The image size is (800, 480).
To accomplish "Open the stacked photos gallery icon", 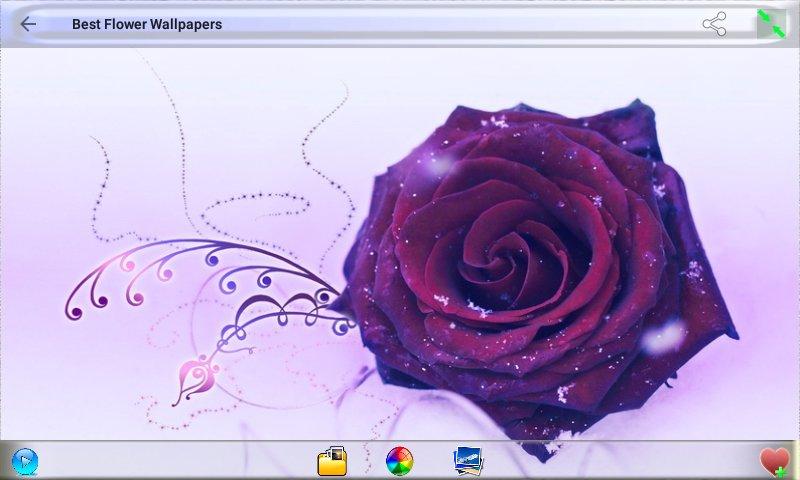I will point(468,461).
